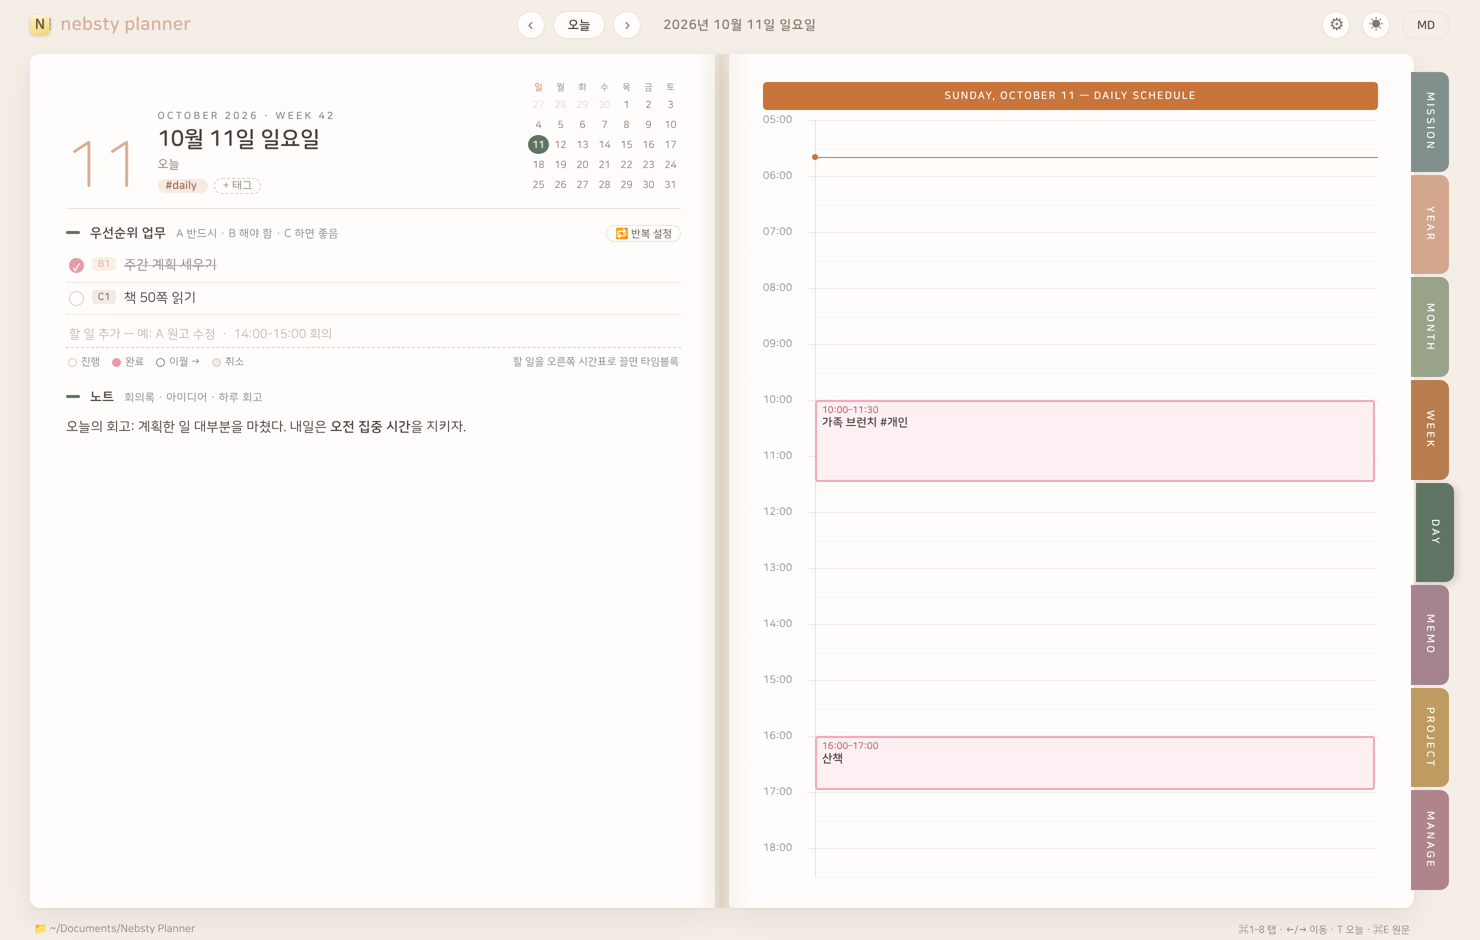Select the 가족 브런치 time block

coord(1095,441)
